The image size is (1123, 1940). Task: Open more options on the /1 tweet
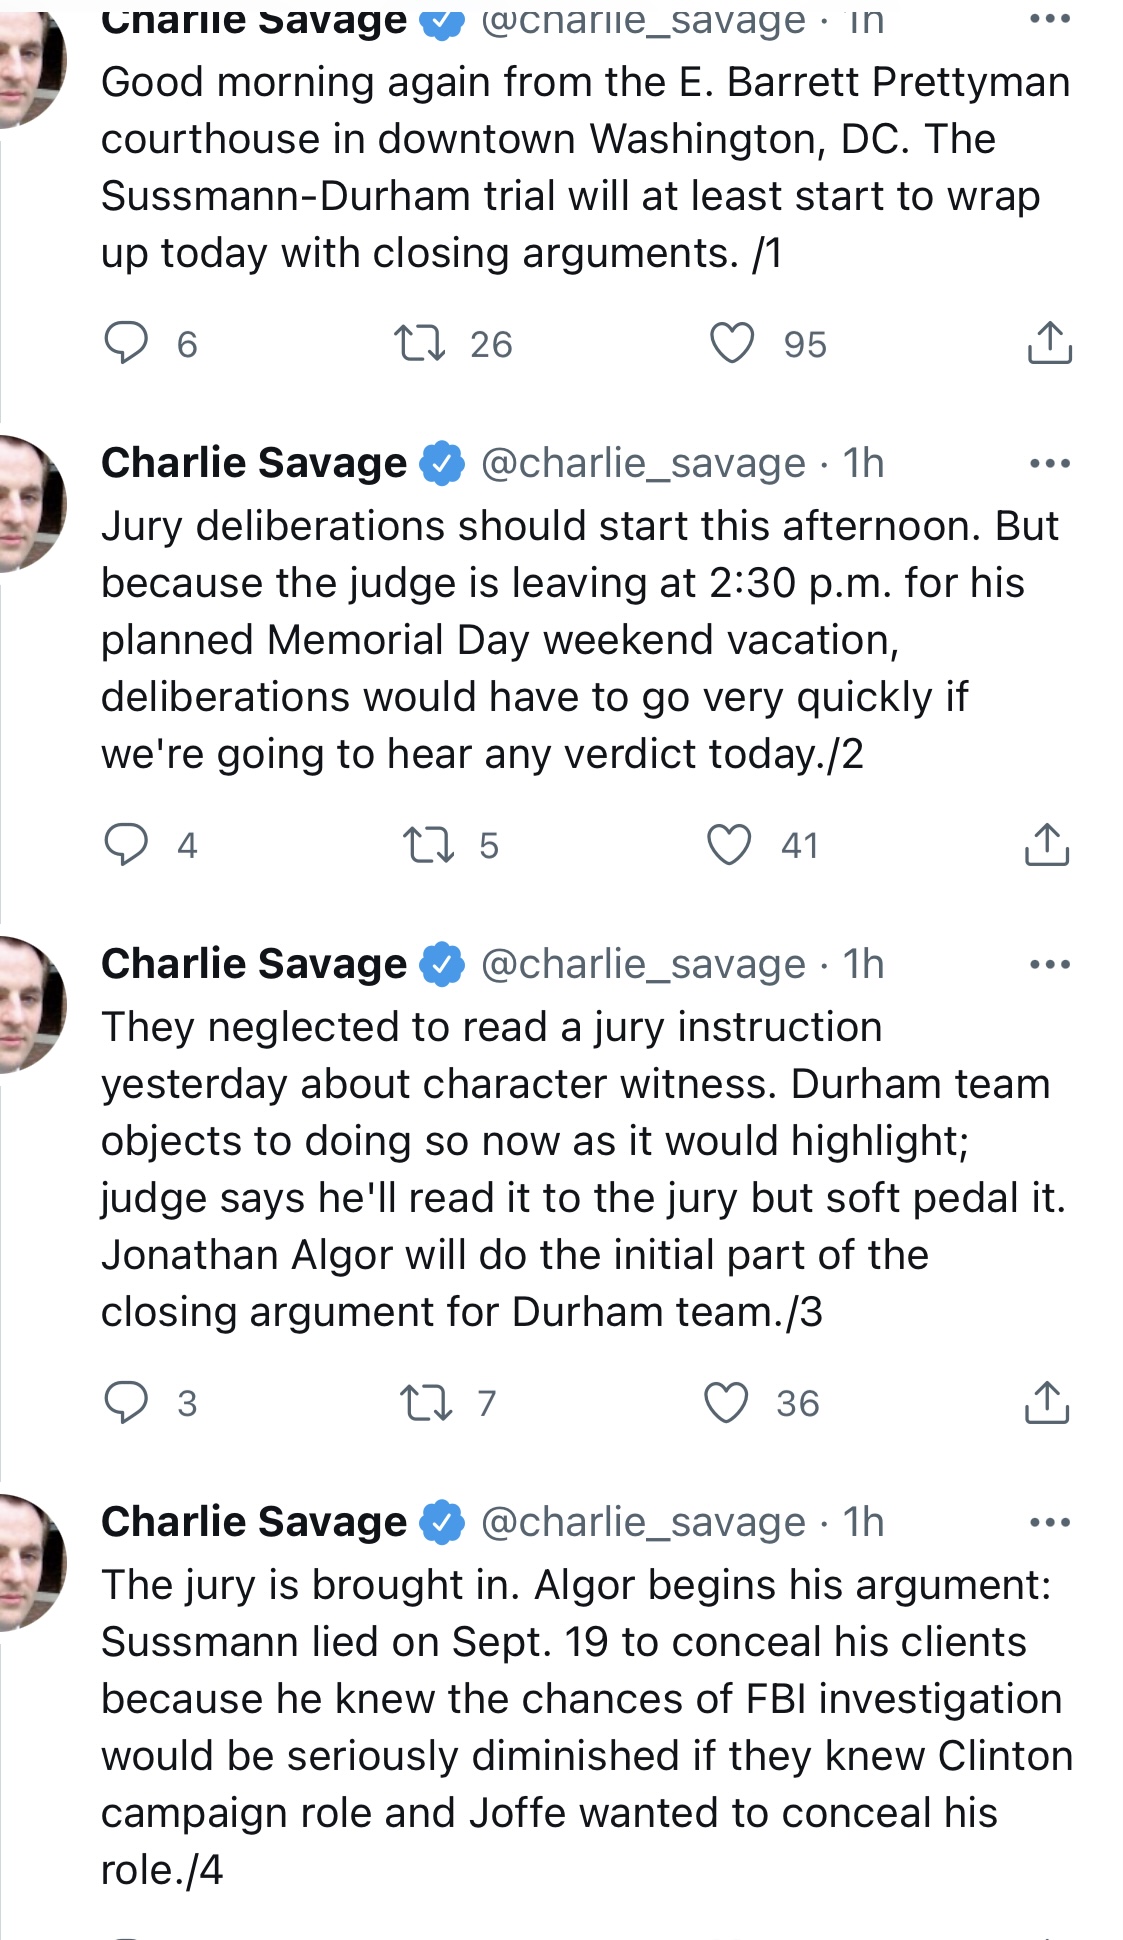coord(1050,20)
